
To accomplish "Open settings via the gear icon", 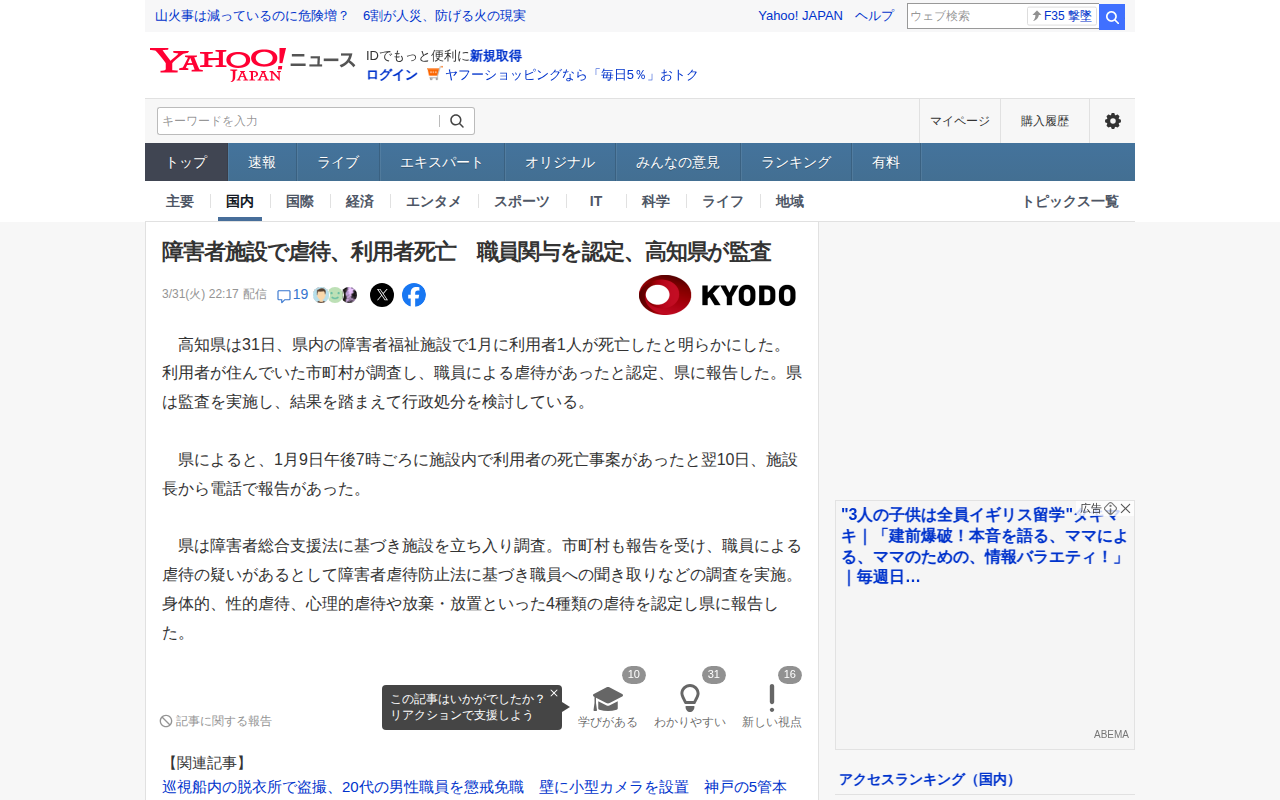I will point(1112,121).
